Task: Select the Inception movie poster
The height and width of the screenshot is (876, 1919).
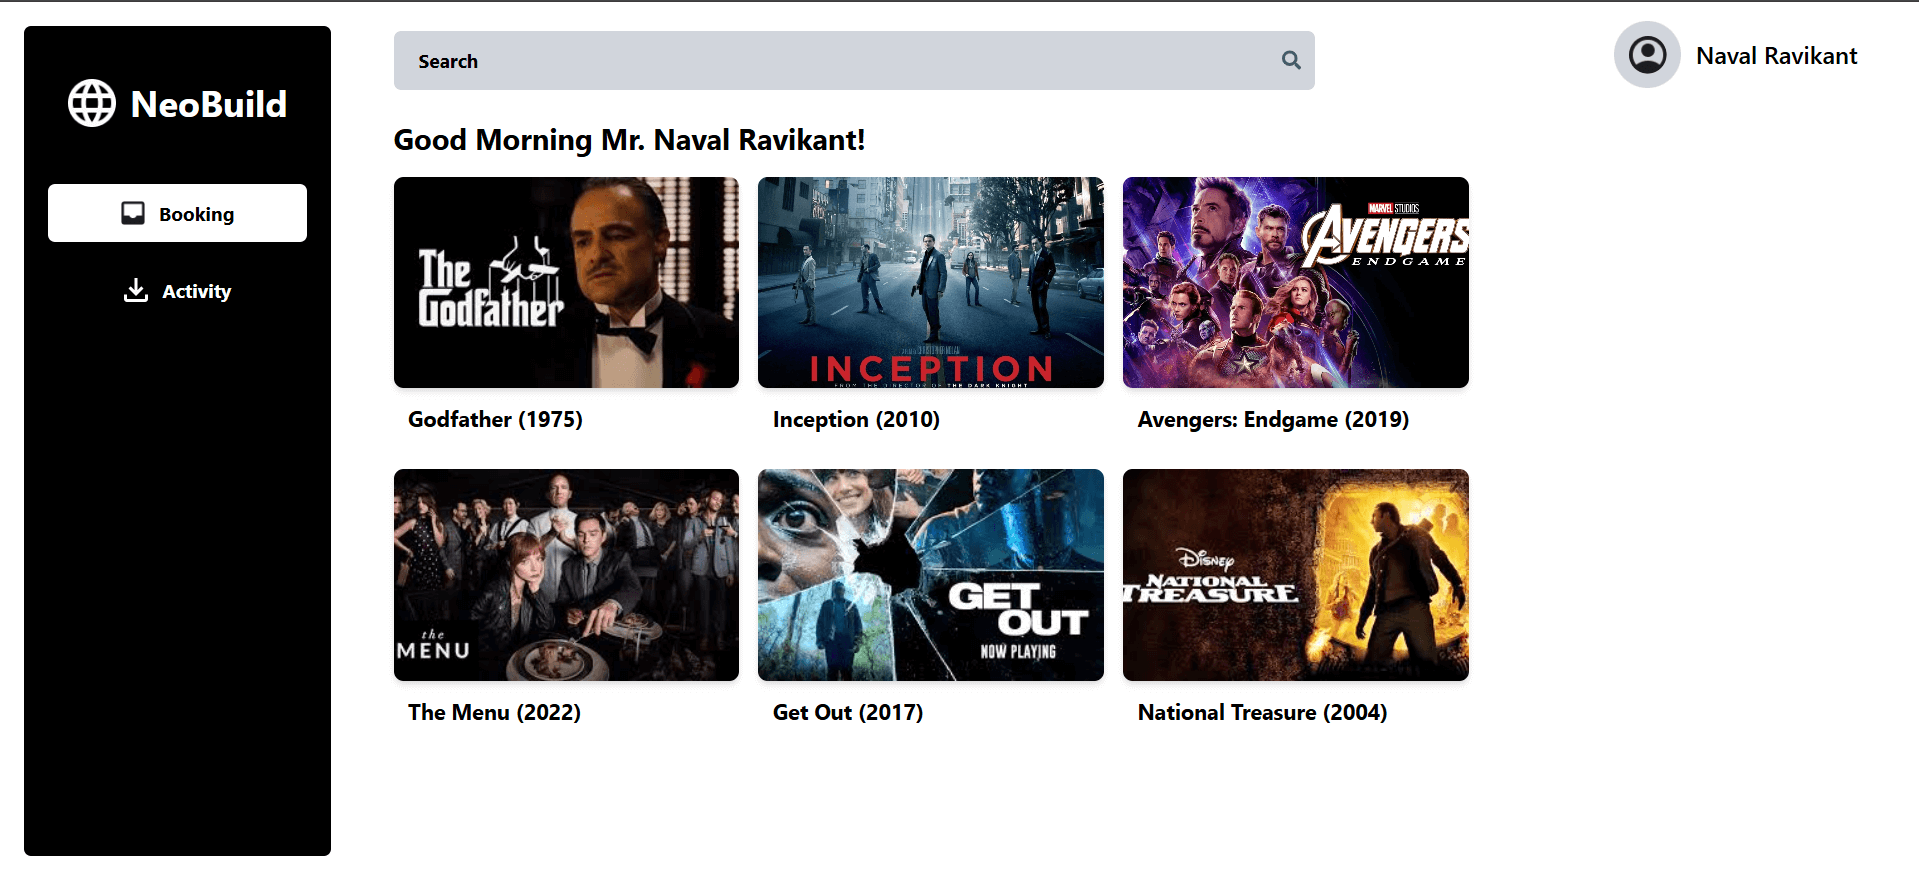Action: (931, 283)
